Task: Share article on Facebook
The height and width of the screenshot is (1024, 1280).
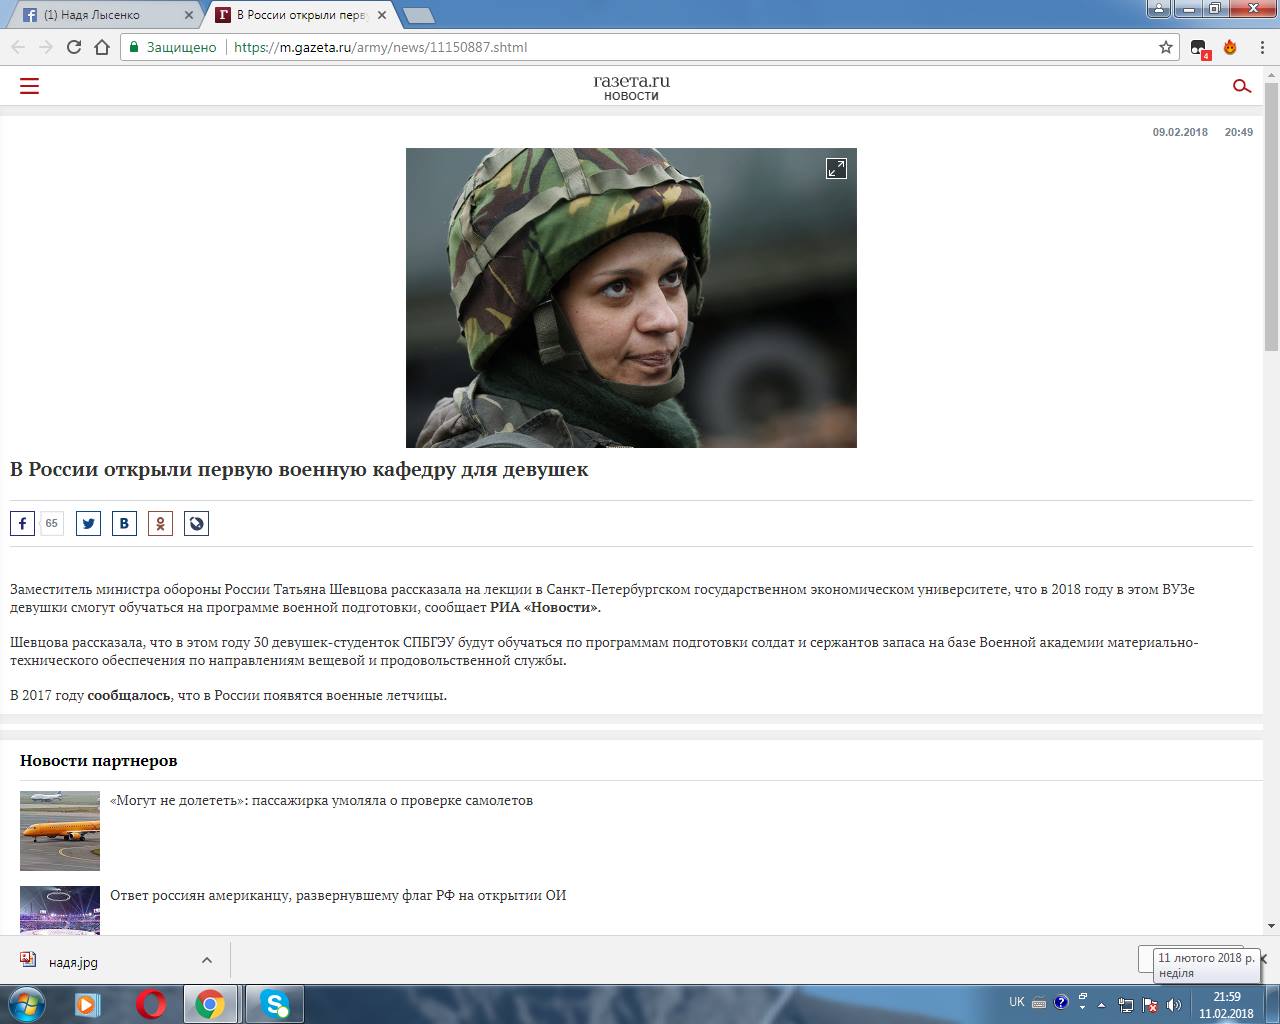Action: (22, 523)
